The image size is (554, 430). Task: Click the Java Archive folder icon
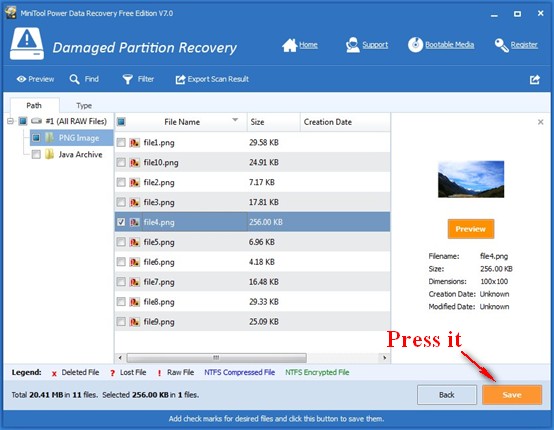point(49,154)
